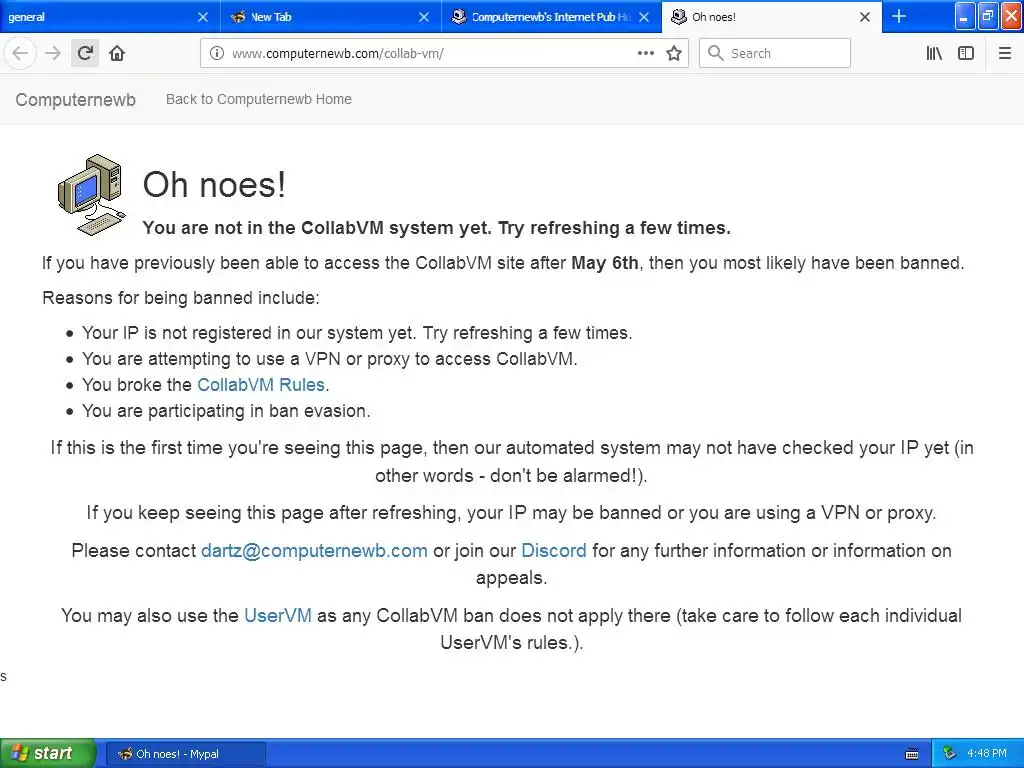
Task: Open Back to Computernewb Home link
Action: (259, 99)
